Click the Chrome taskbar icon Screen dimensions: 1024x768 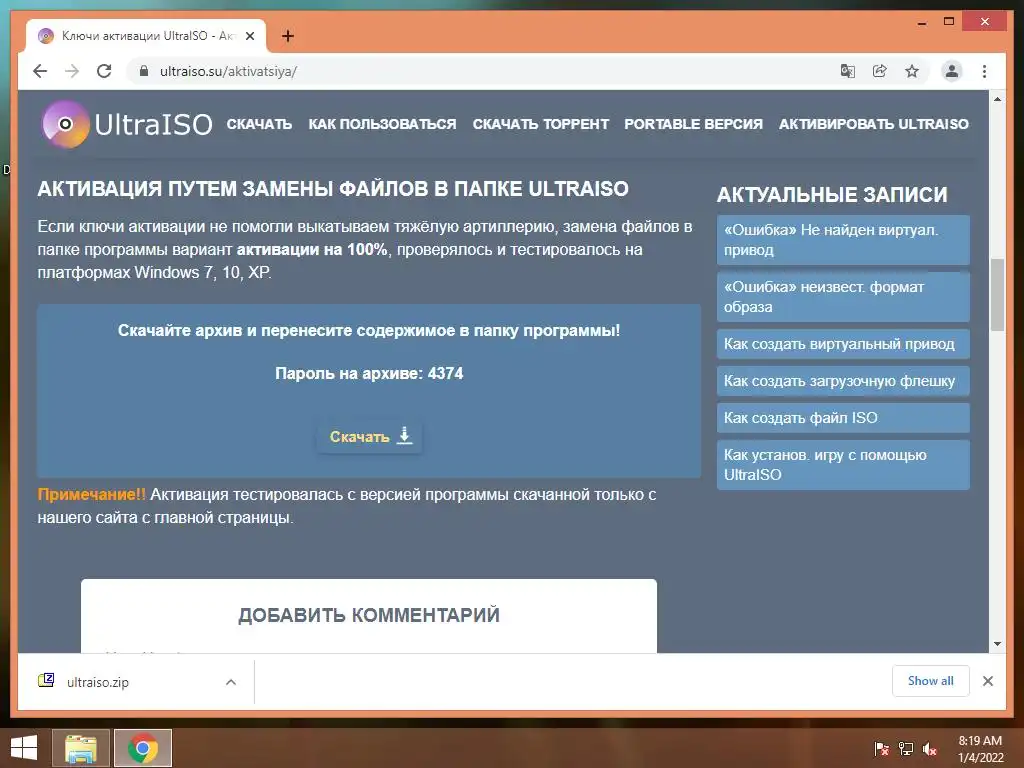click(143, 748)
